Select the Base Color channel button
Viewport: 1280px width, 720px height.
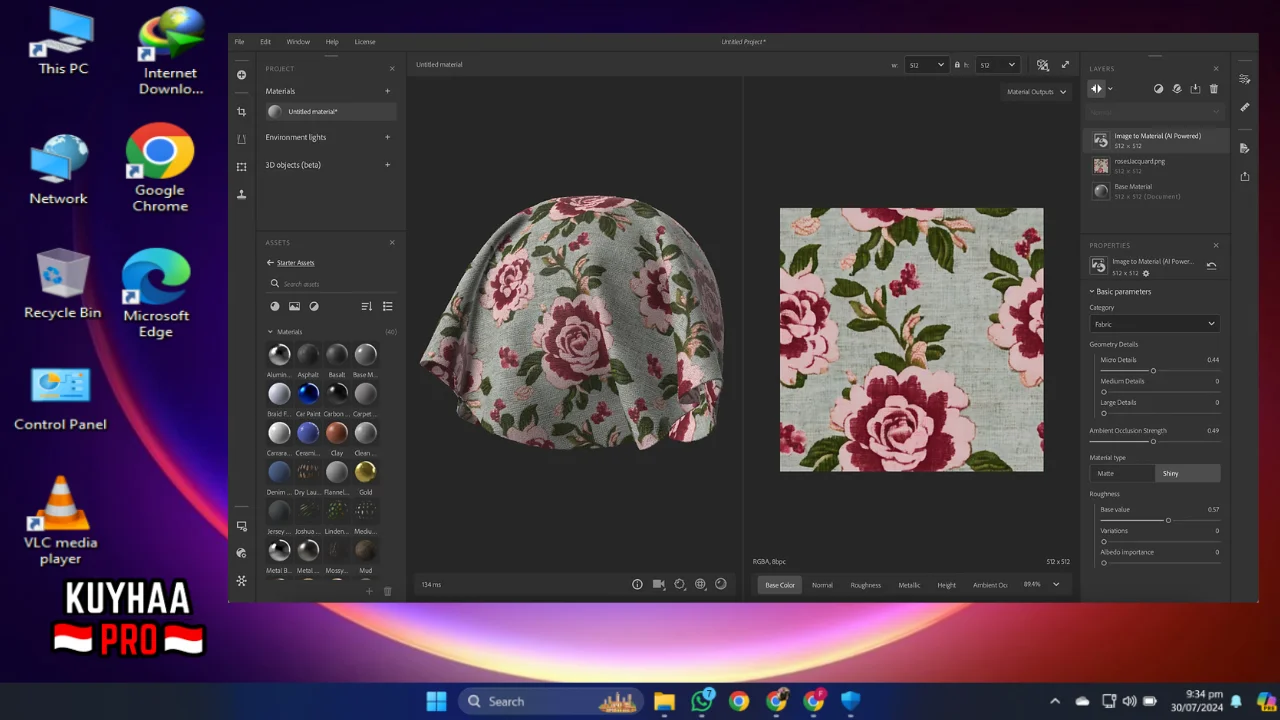click(780, 585)
